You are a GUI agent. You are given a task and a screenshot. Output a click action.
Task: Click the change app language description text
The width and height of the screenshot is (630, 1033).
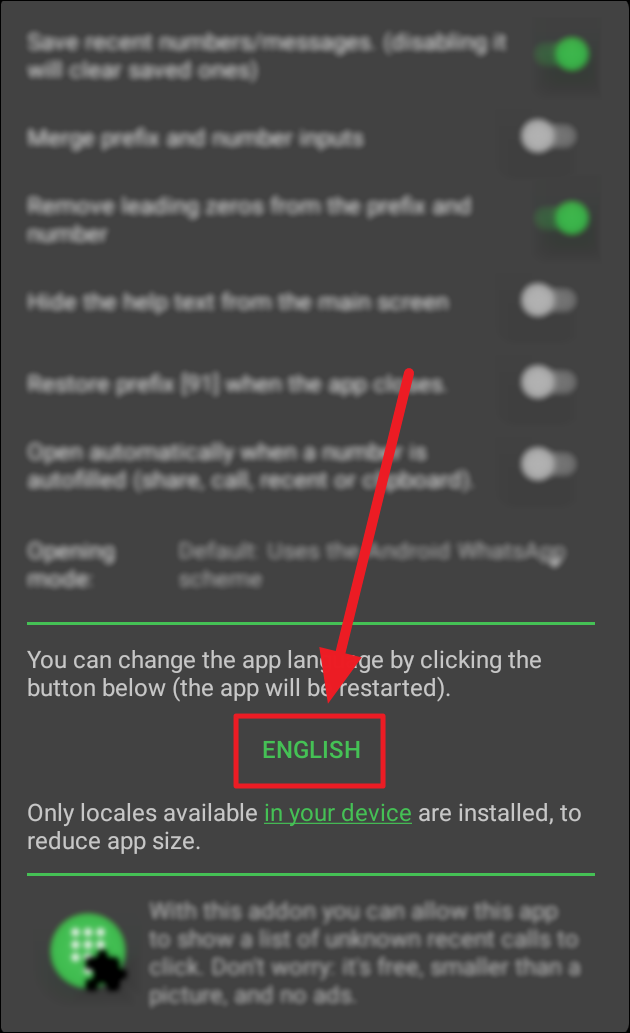pos(284,673)
